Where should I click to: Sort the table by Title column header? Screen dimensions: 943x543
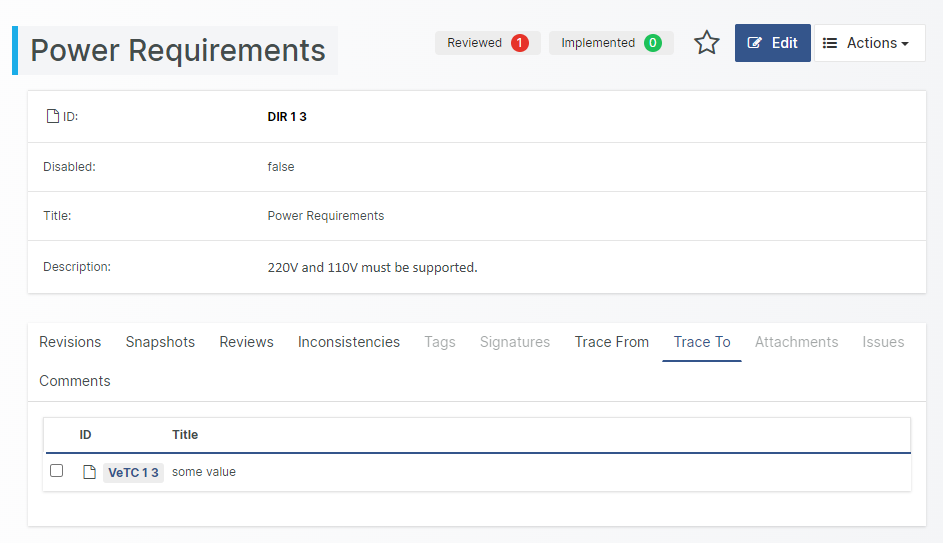tap(185, 435)
